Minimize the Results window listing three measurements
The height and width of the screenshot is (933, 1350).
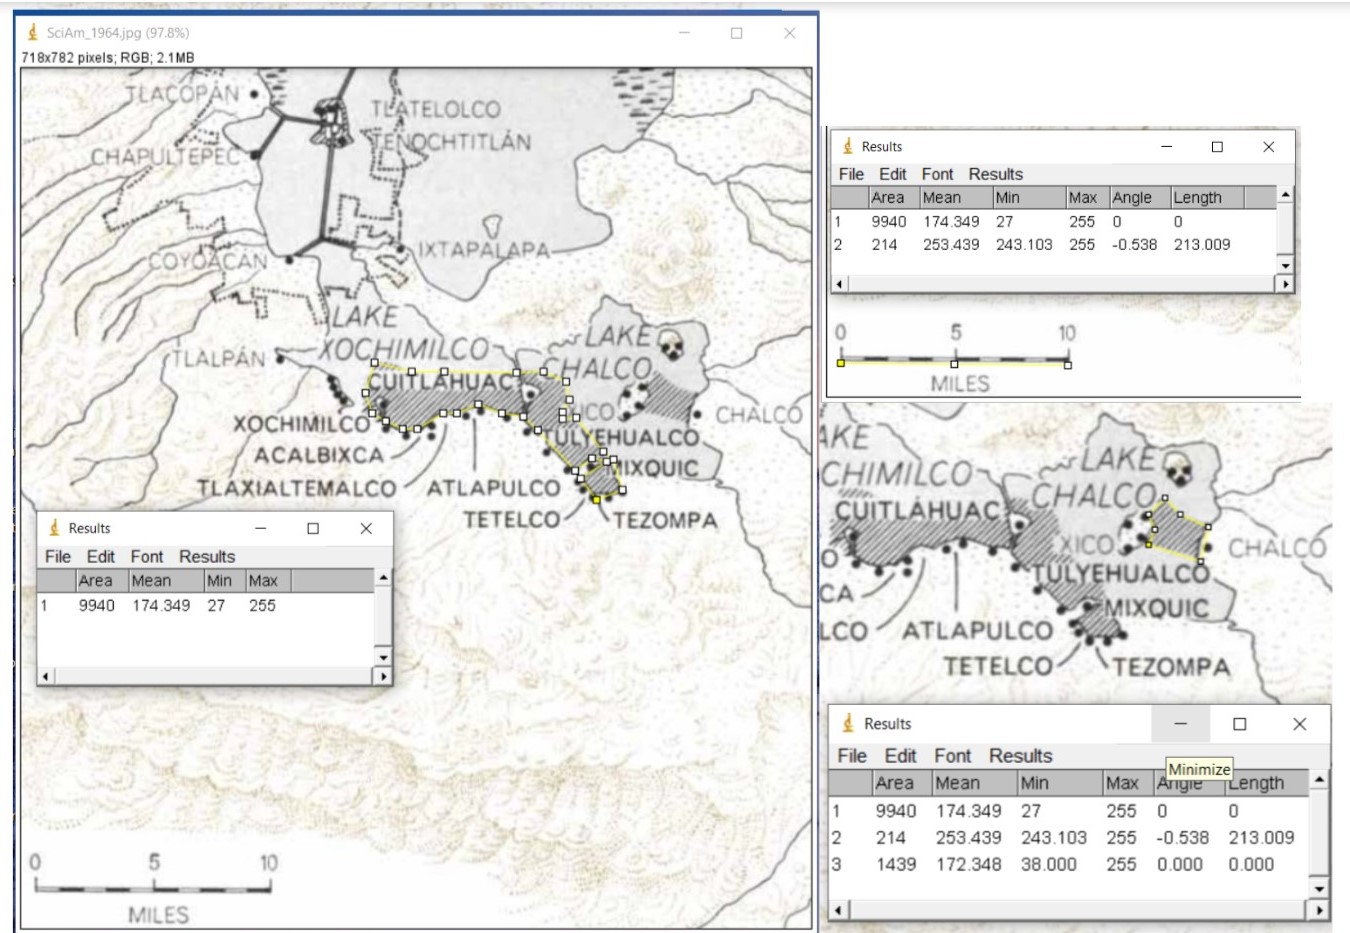click(x=1180, y=724)
